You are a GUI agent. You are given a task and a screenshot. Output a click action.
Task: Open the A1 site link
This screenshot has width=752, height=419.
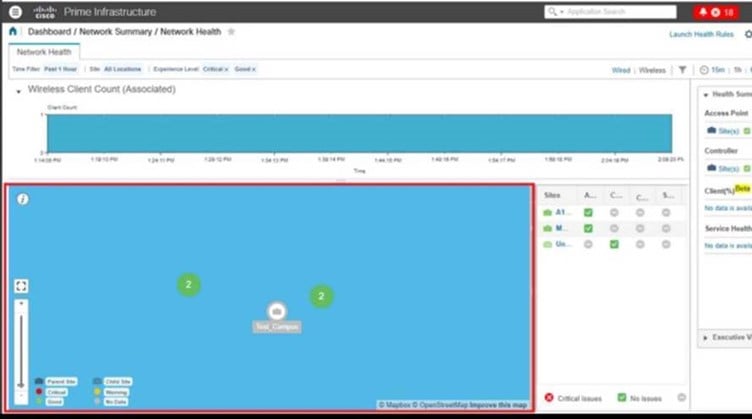561,212
